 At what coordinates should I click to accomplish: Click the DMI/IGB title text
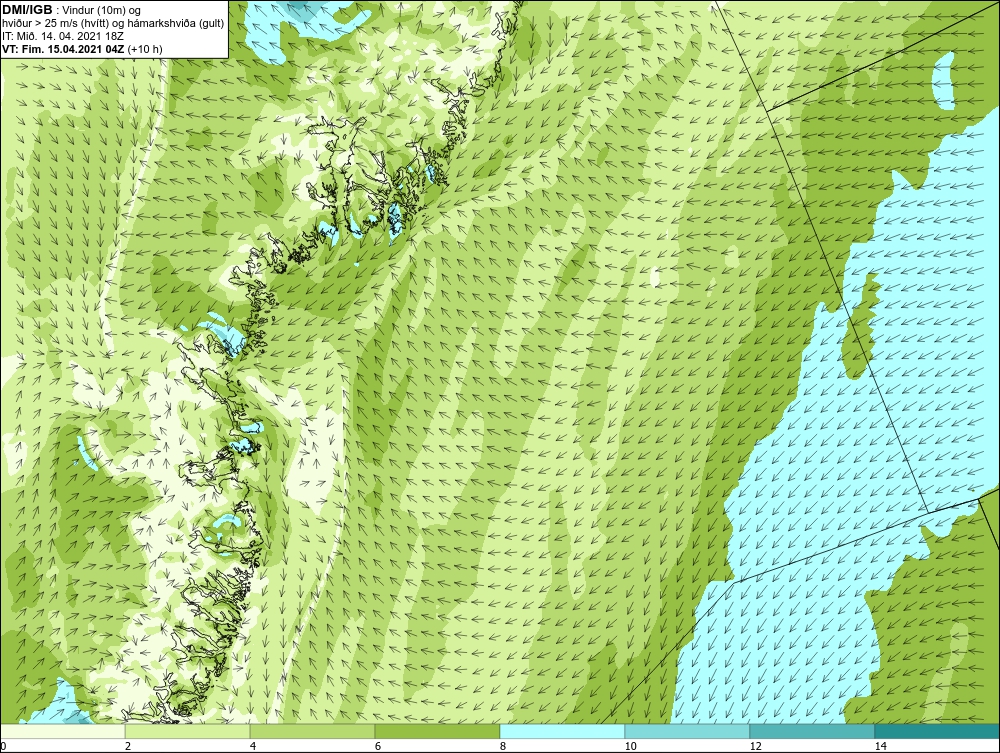[x=27, y=10]
